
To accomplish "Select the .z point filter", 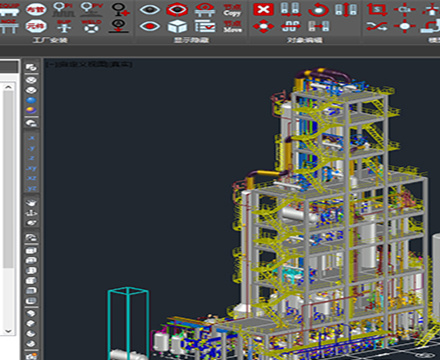I will [31, 158].
